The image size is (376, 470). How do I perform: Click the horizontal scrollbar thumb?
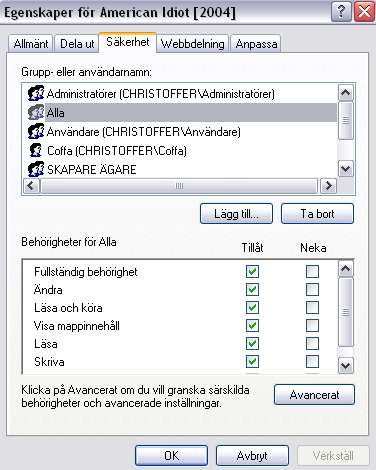pyautogui.click(x=179, y=186)
